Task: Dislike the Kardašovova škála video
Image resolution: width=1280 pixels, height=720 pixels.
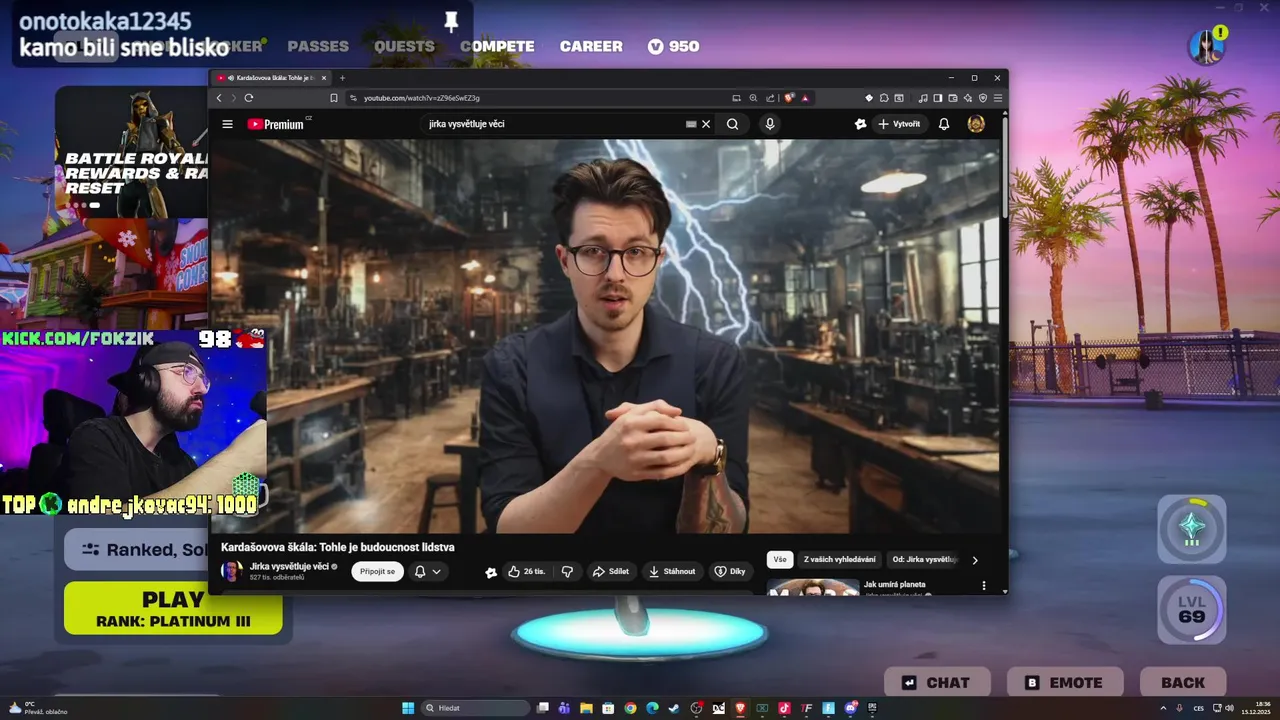Action: click(x=567, y=571)
